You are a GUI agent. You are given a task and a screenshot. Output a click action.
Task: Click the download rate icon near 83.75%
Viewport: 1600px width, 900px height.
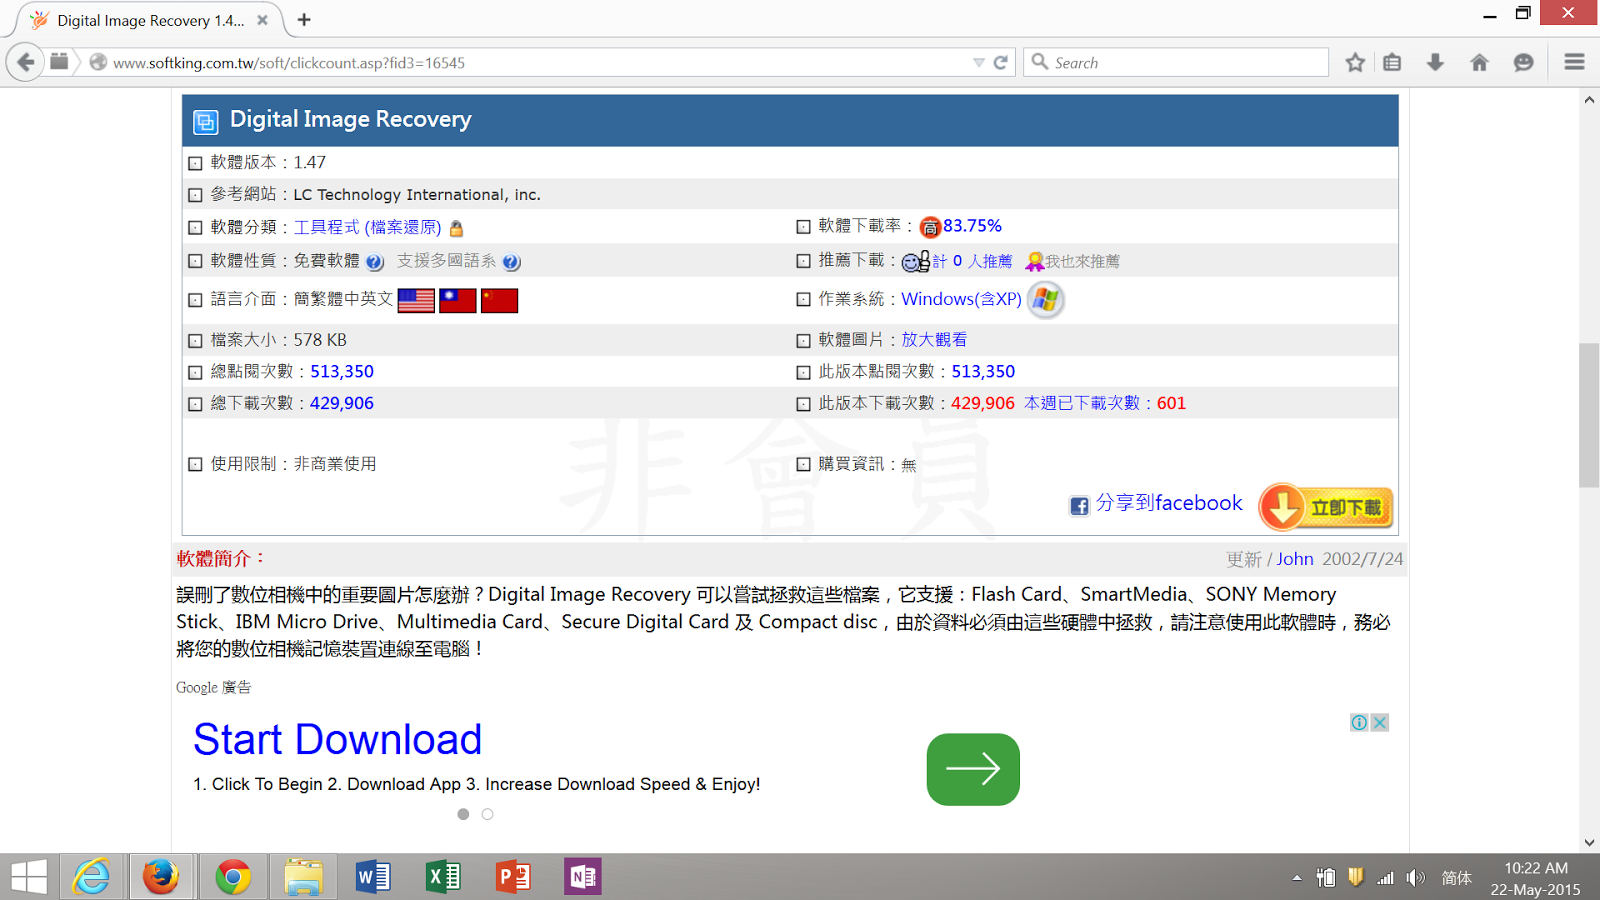(930, 227)
